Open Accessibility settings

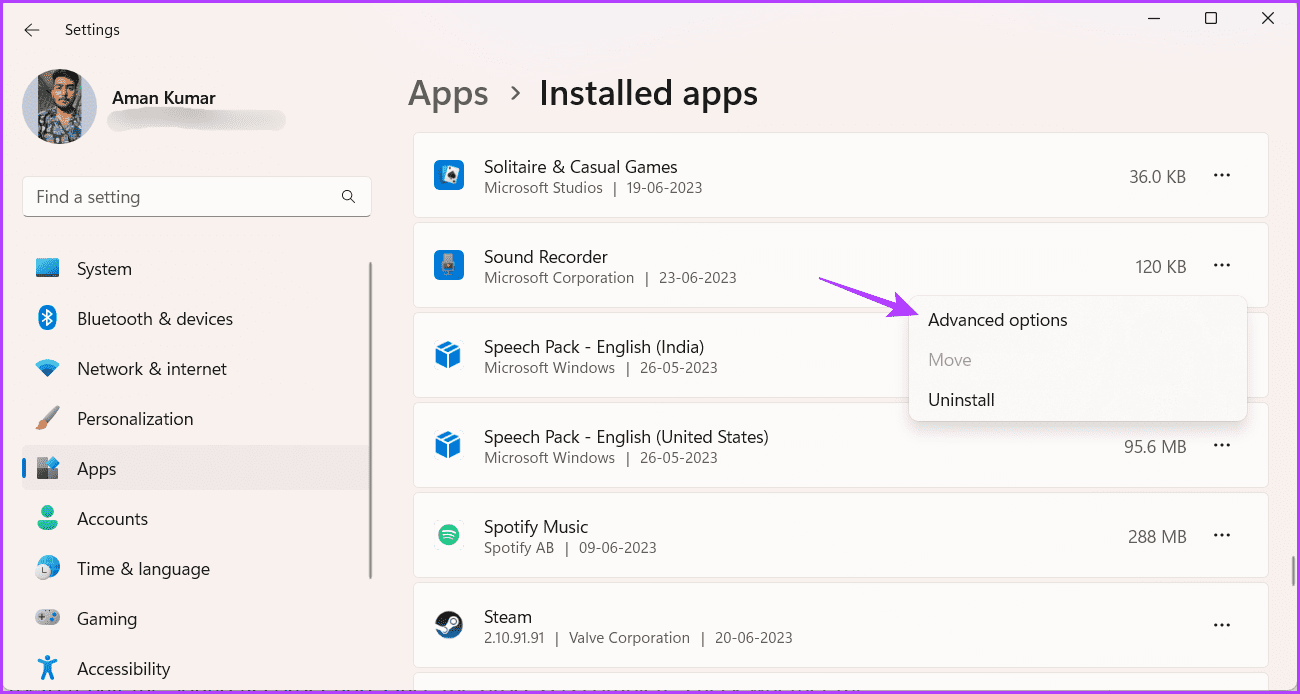[x=196, y=669]
